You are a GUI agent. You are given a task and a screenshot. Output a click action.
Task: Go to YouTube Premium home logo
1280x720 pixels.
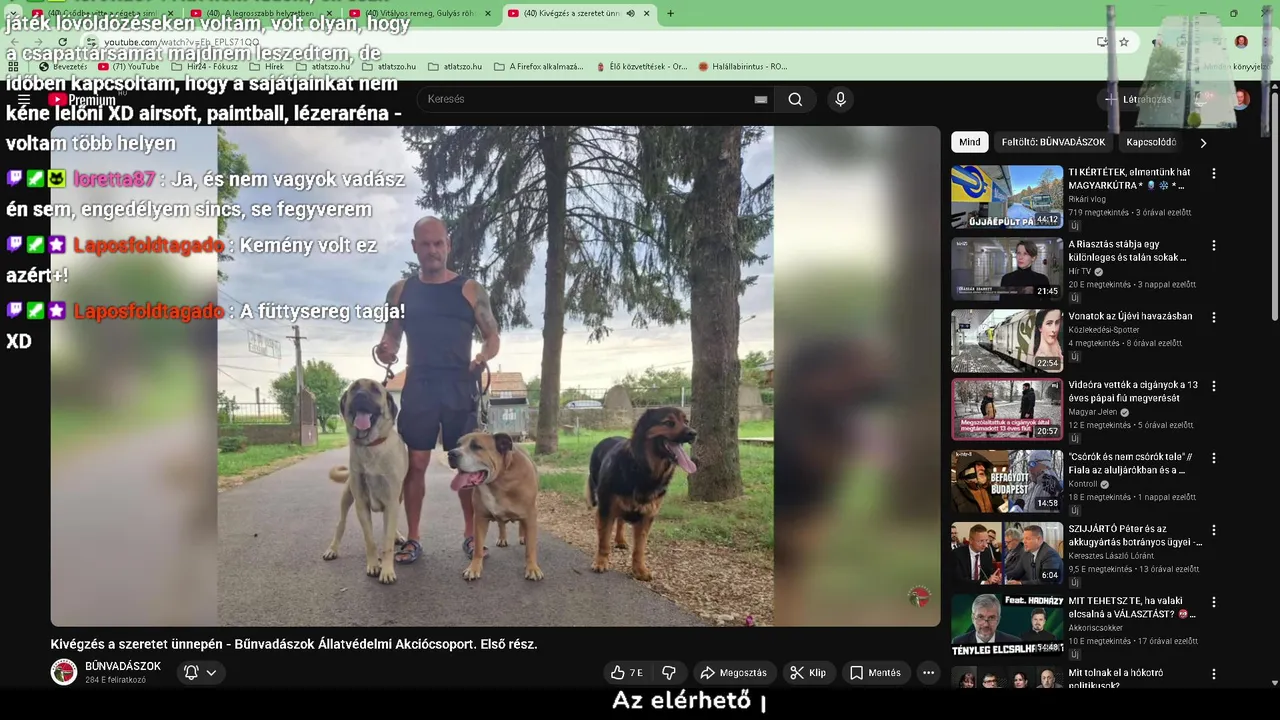tap(82, 100)
